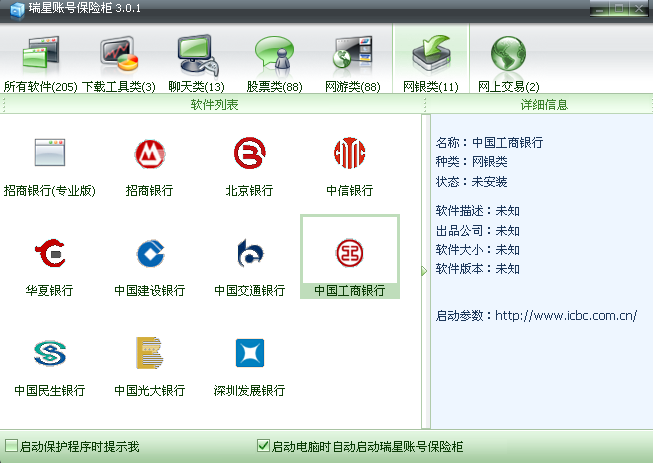653x463 pixels.
Task: Enable 启动保护程序时提示我 checkbox
Action: click(11, 446)
